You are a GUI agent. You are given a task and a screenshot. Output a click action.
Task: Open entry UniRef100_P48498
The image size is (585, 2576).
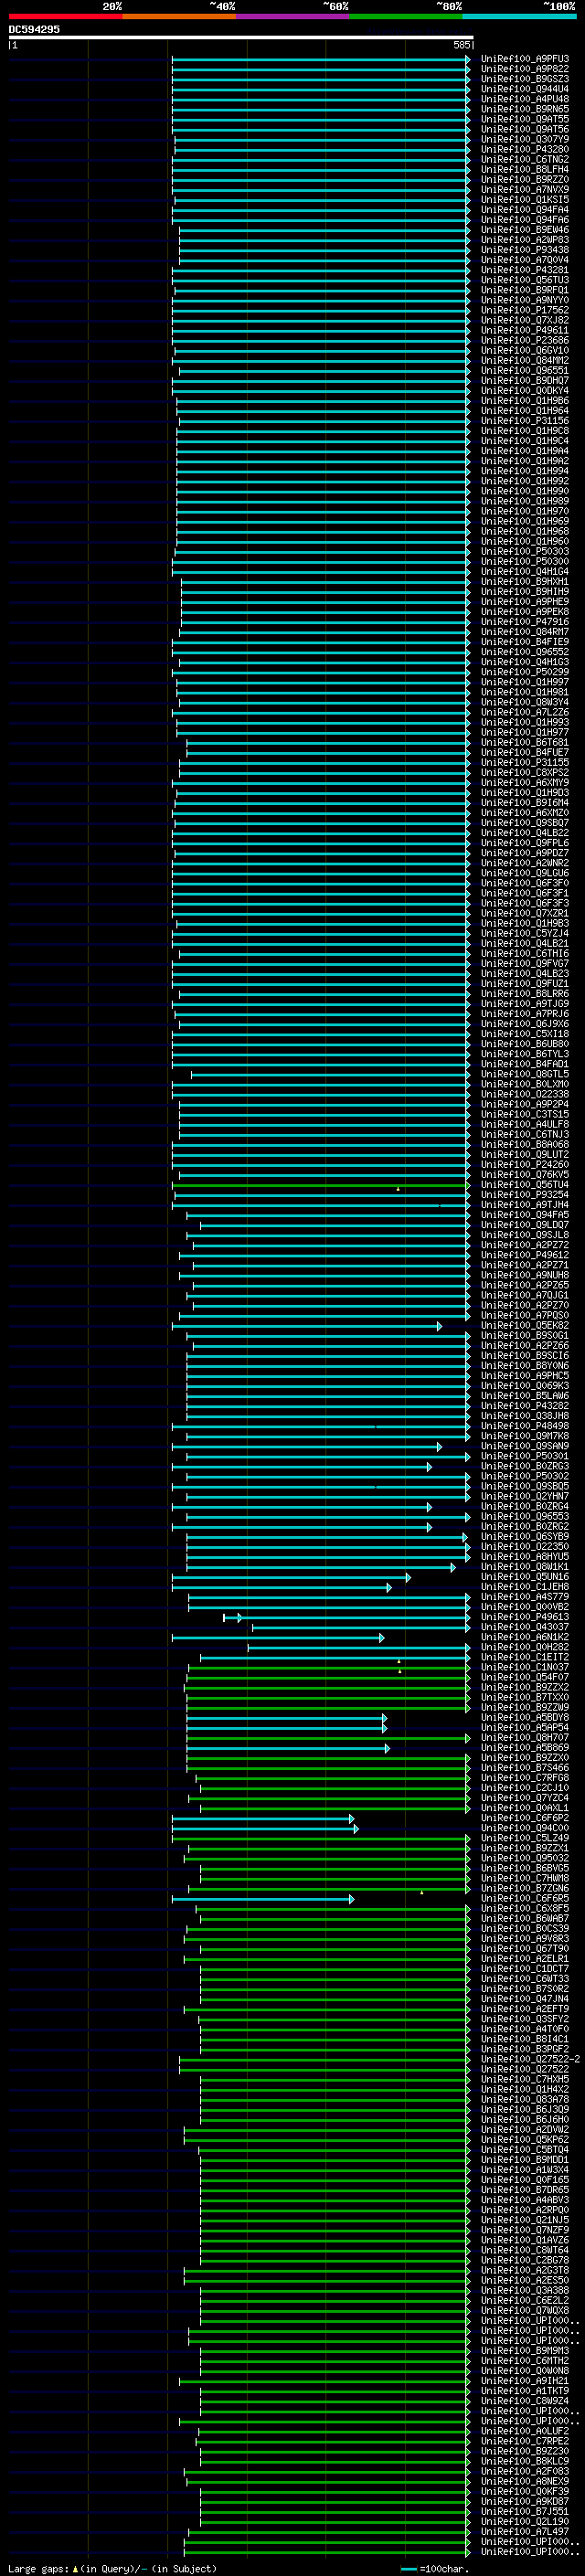[x=525, y=1426]
